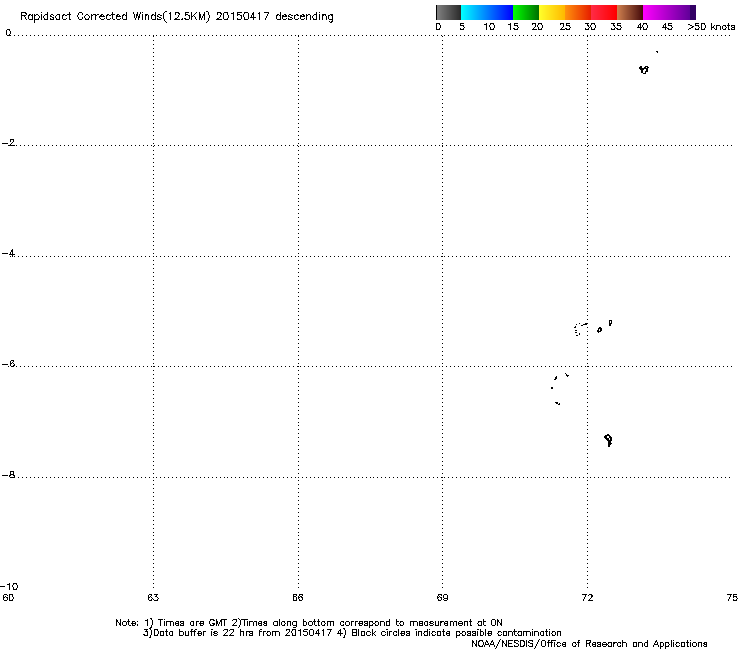Screen dimensions: 740x650
Task: Click the '40' legend scale label
Action: (x=642, y=27)
